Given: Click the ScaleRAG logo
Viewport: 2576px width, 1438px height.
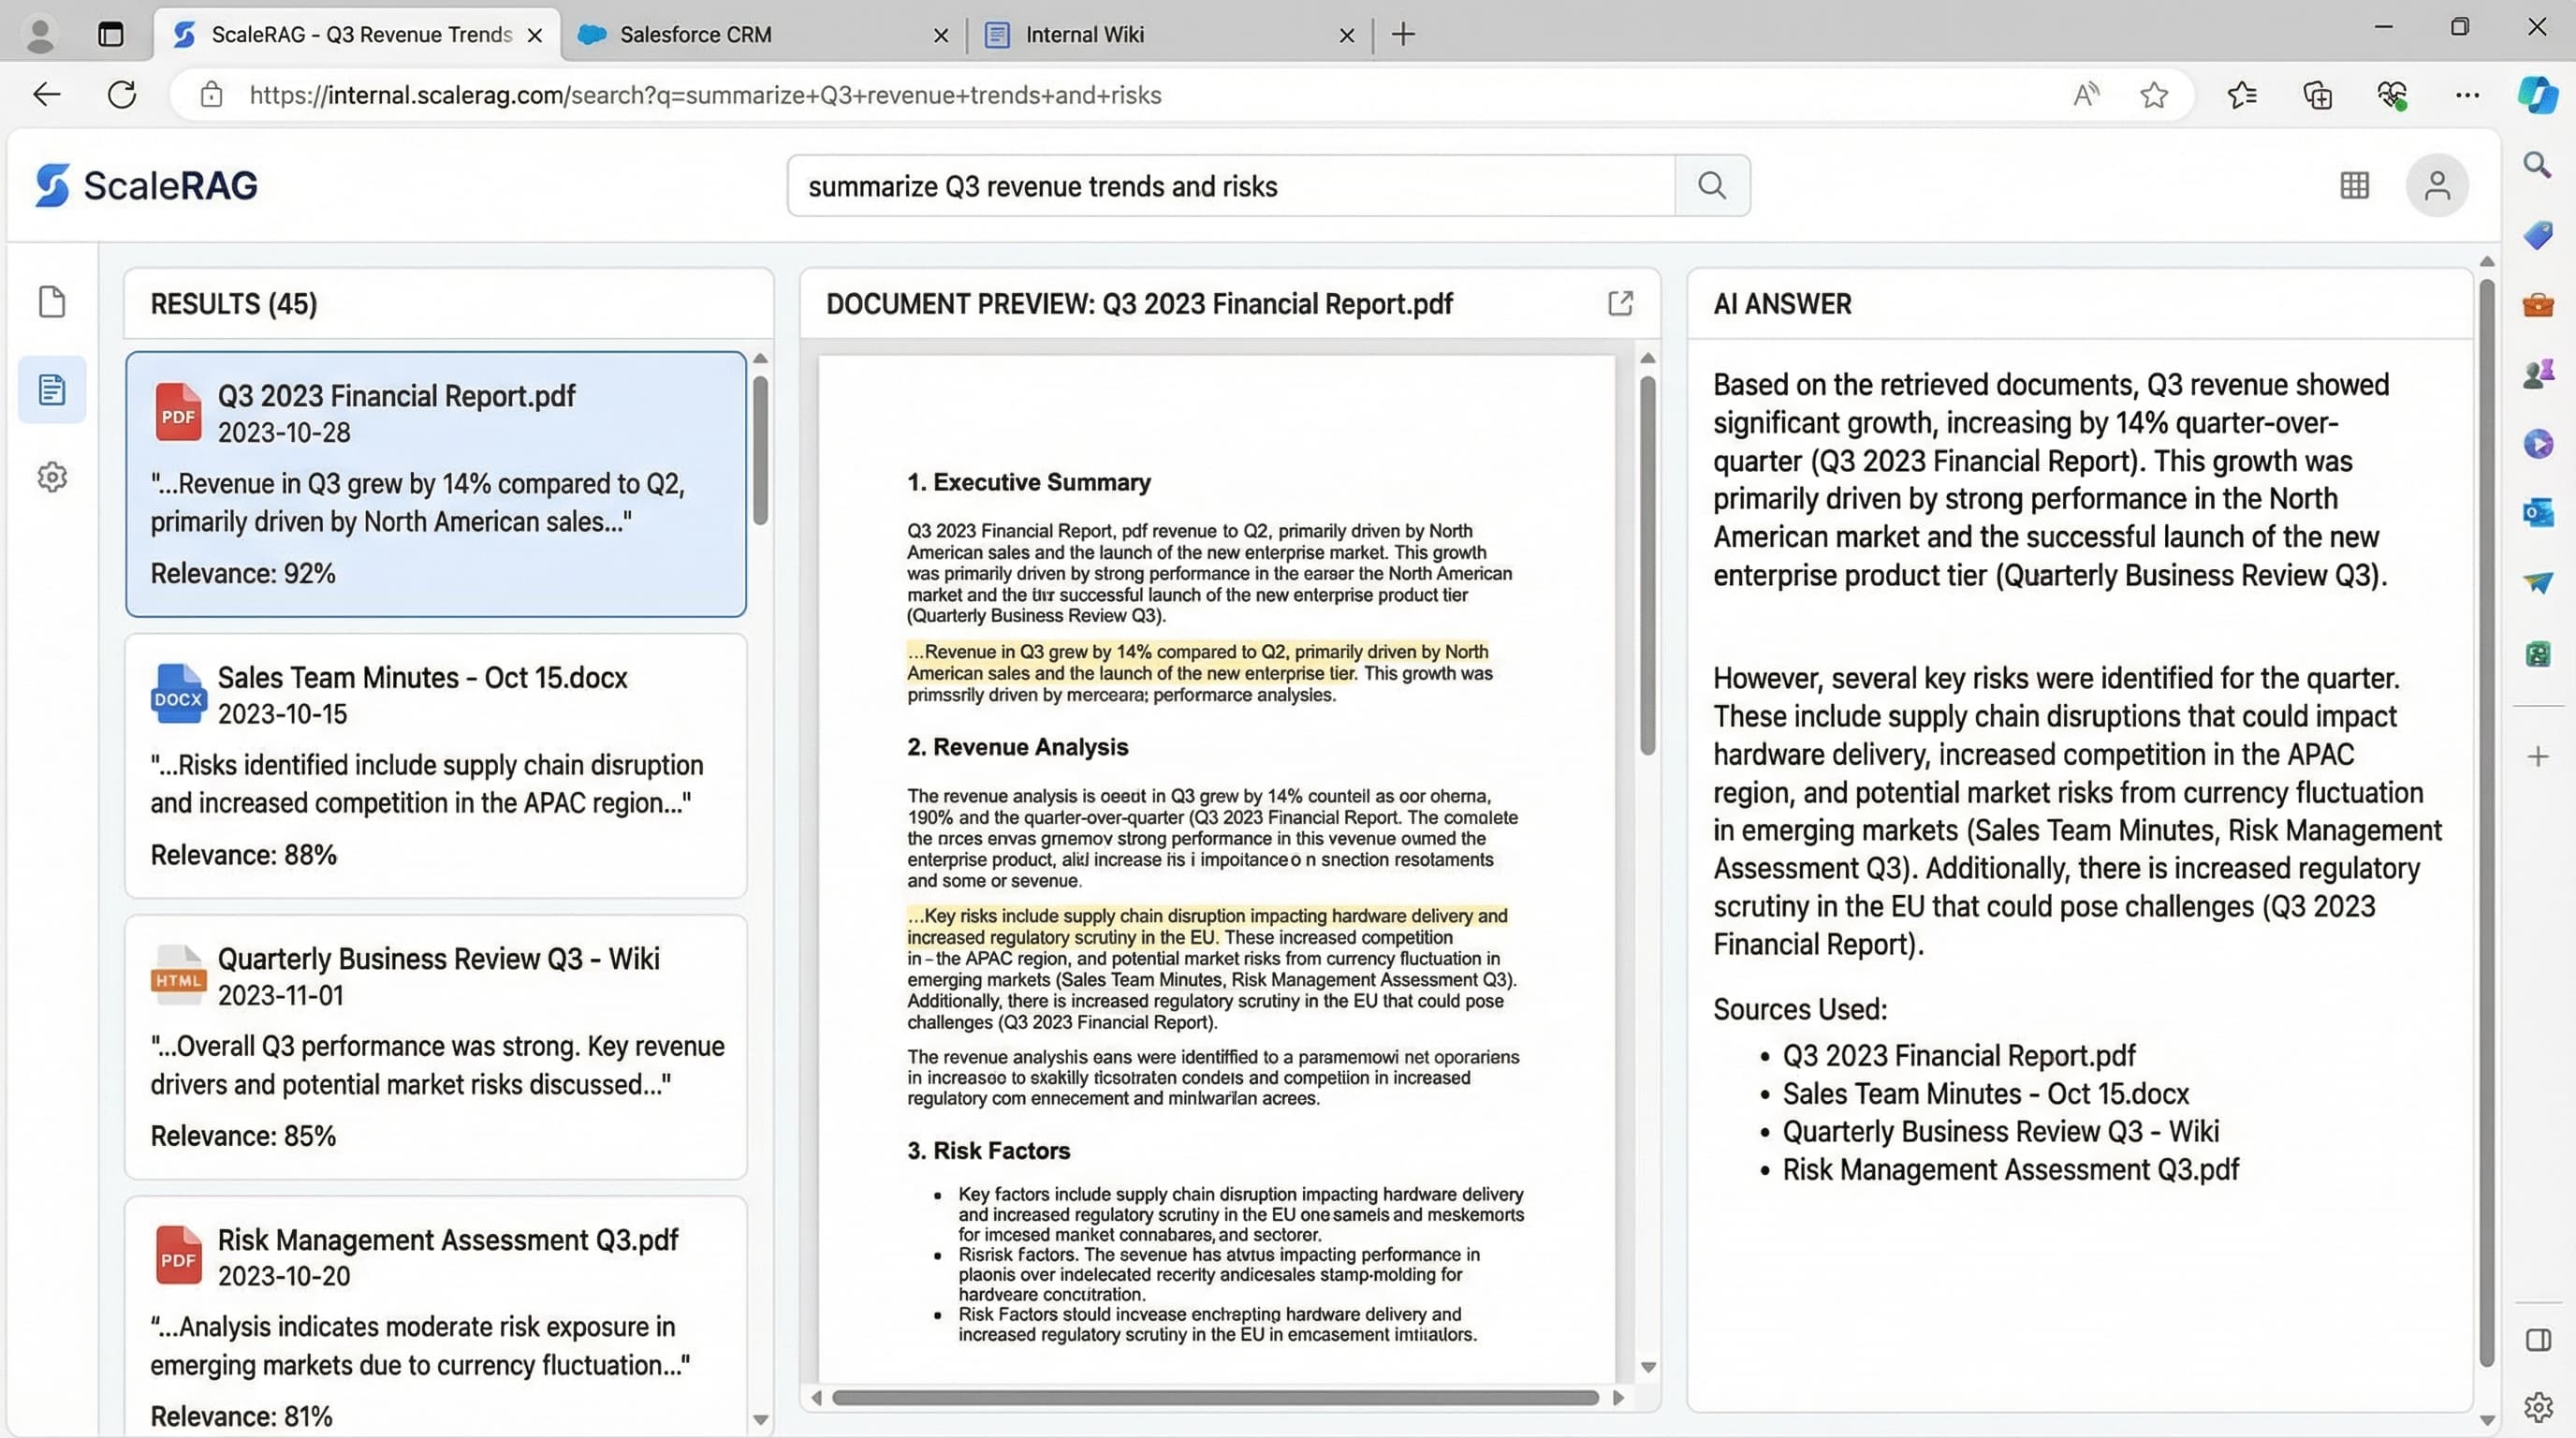Looking at the screenshot, I should click(x=146, y=185).
